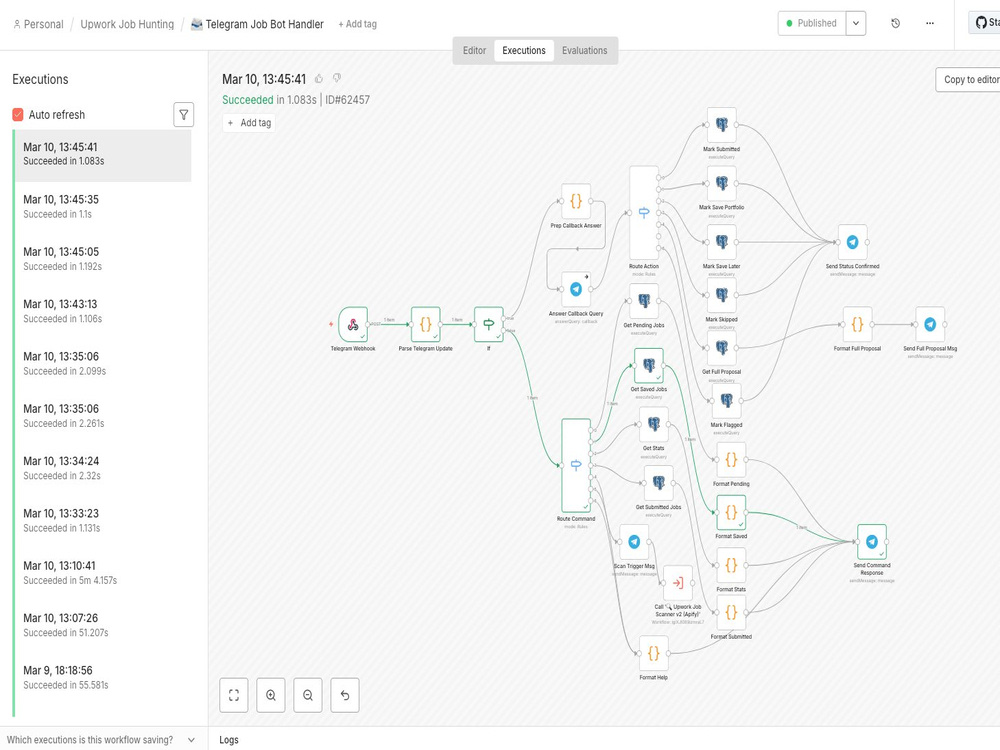This screenshot has width=1000, height=750.
Task: Click the GitHub Star button
Action: (985, 23)
